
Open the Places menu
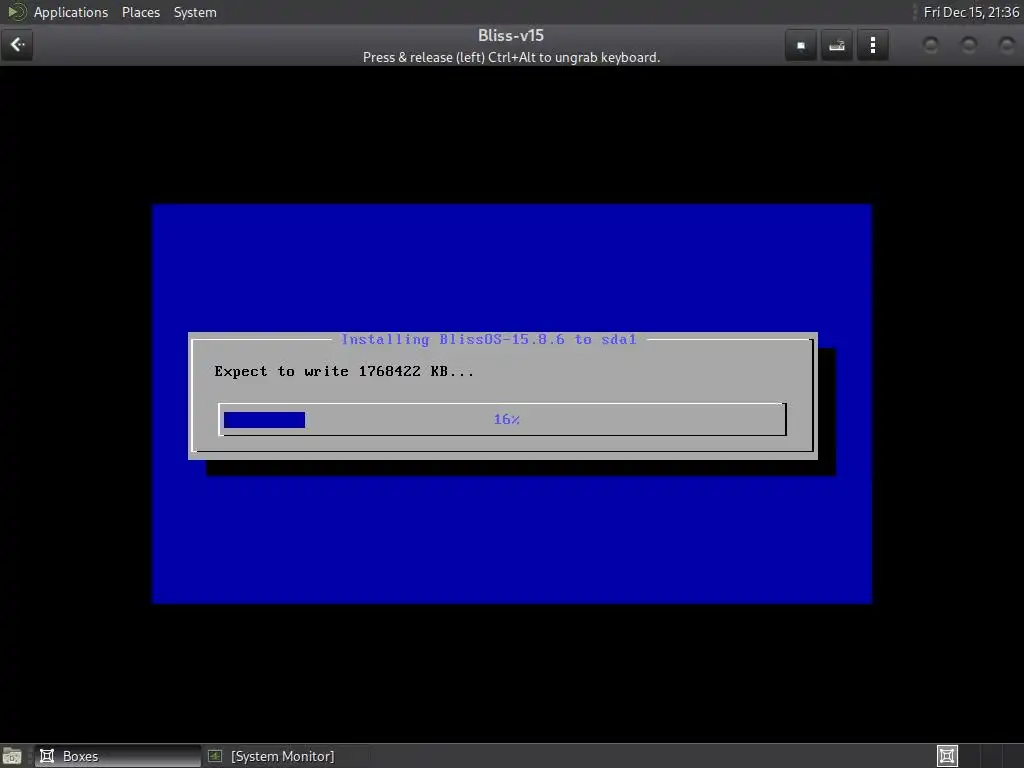click(140, 12)
